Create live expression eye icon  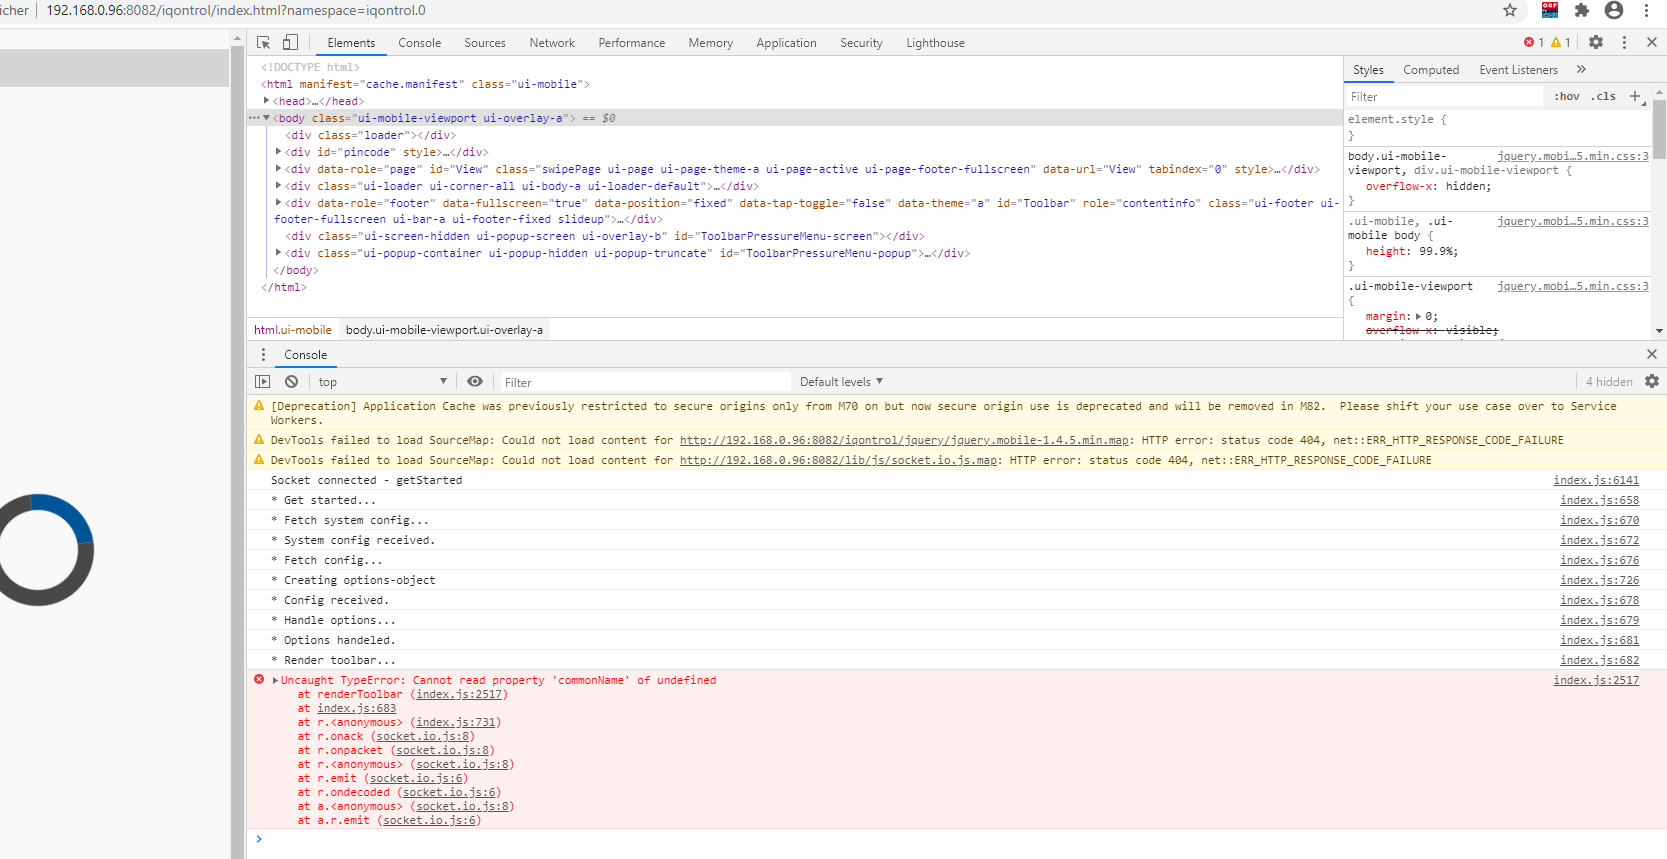pyautogui.click(x=475, y=381)
